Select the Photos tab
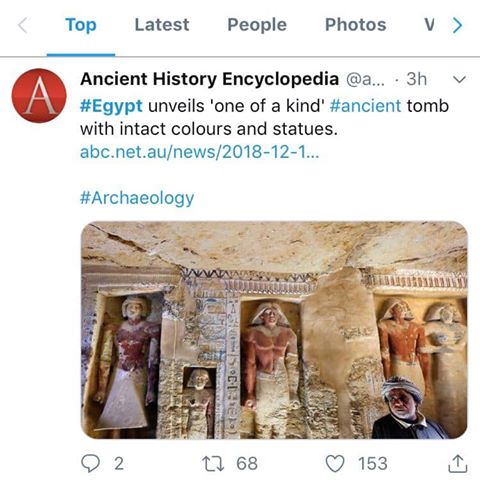Viewport: 480px width, 490px height. coord(355,25)
